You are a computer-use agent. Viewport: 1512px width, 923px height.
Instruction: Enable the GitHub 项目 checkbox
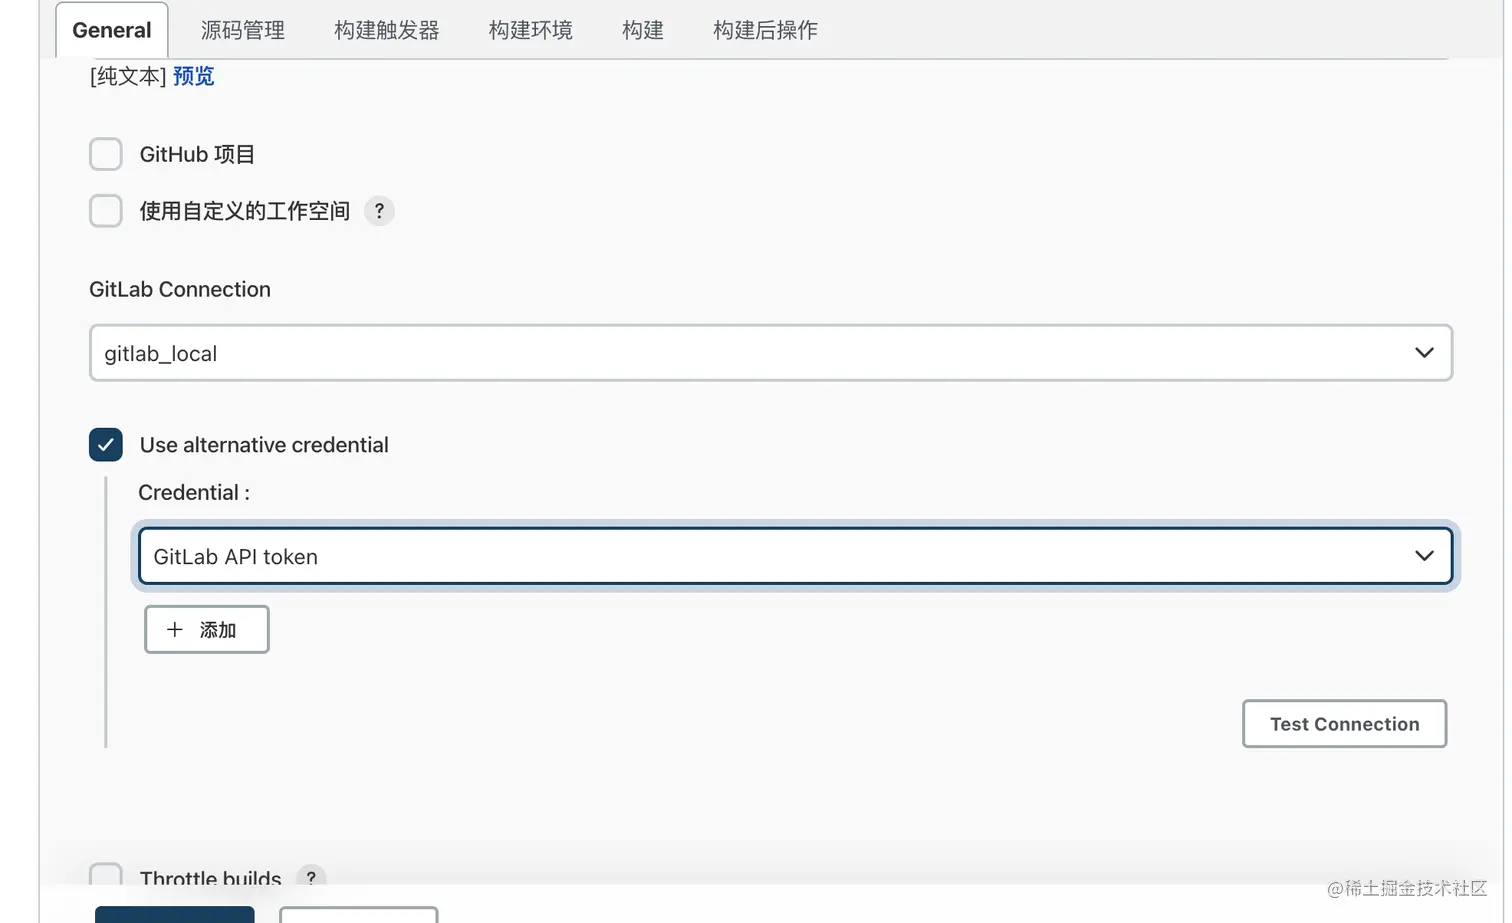tap(106, 154)
